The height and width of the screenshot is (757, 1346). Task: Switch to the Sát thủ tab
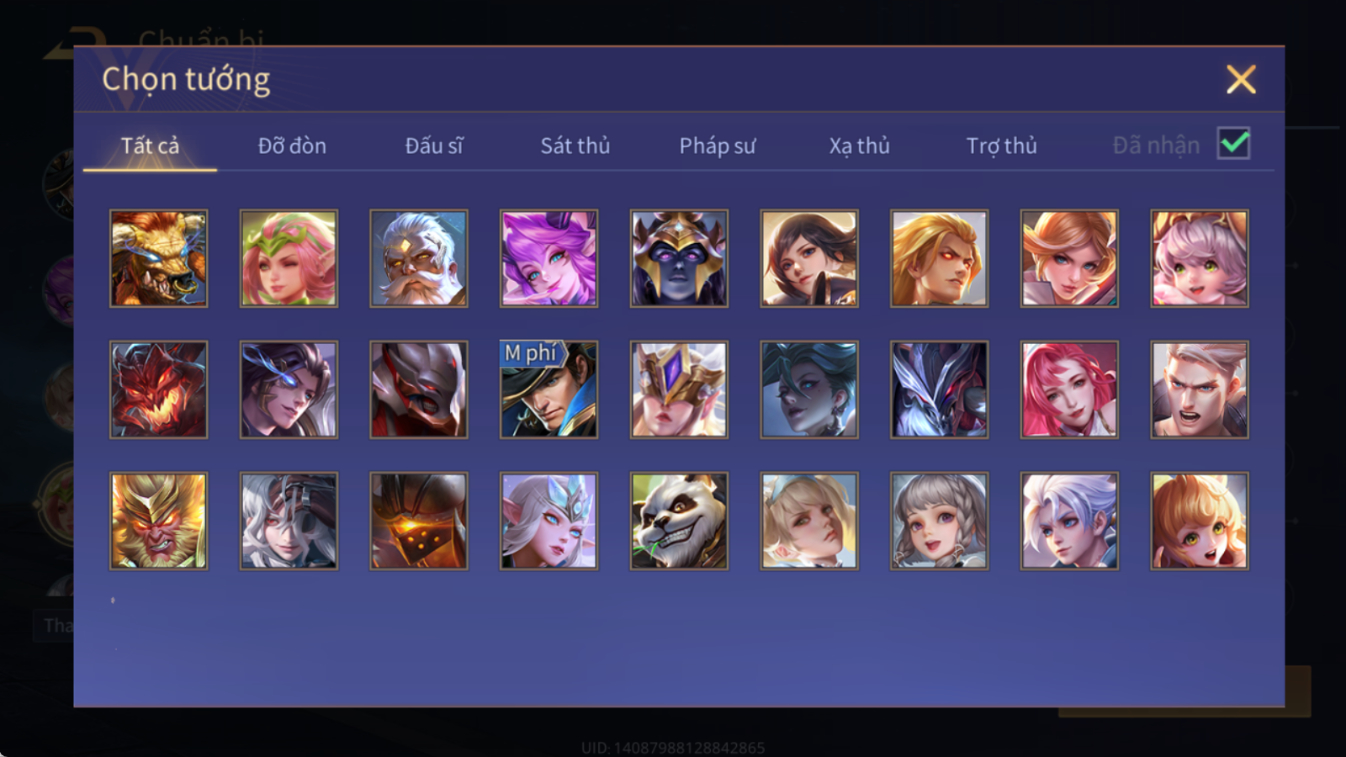[575, 145]
